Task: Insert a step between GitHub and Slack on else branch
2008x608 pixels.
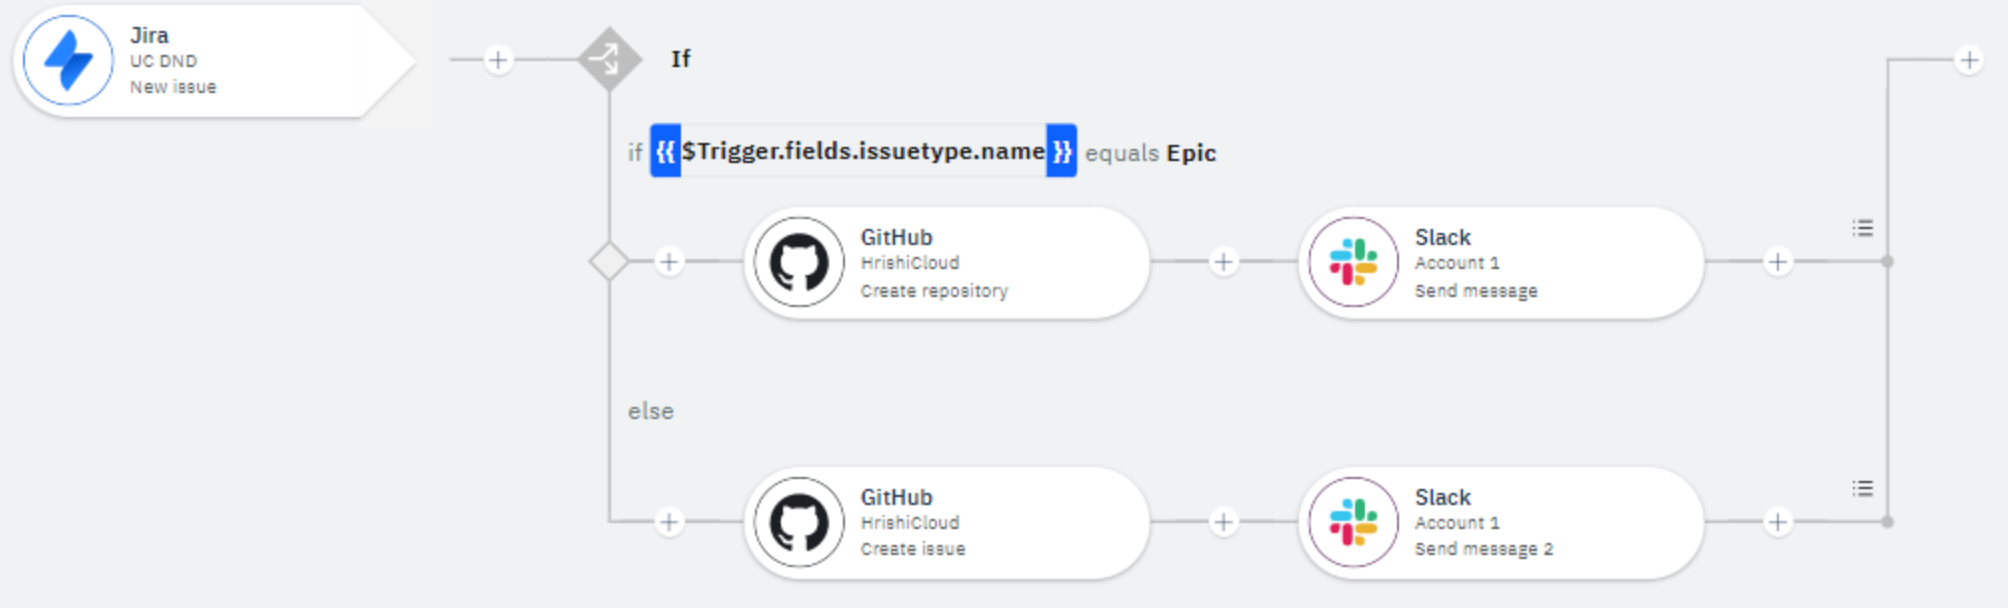Action: 1224,523
